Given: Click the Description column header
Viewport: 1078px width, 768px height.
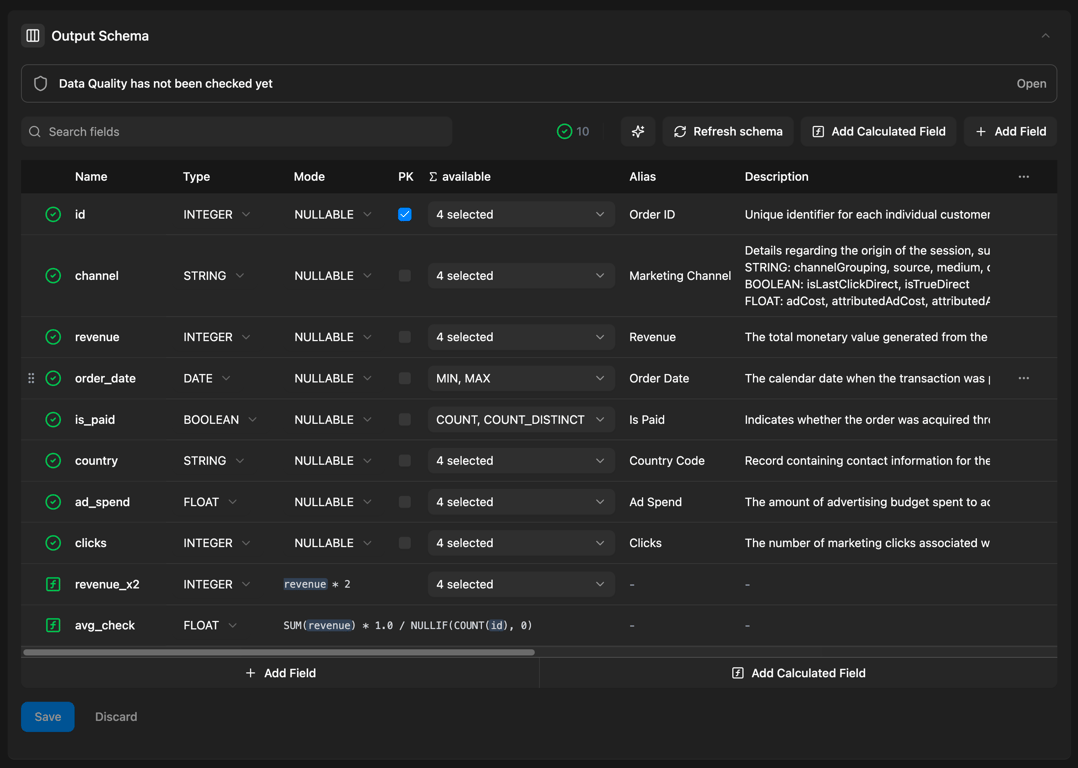Looking at the screenshot, I should (x=776, y=177).
